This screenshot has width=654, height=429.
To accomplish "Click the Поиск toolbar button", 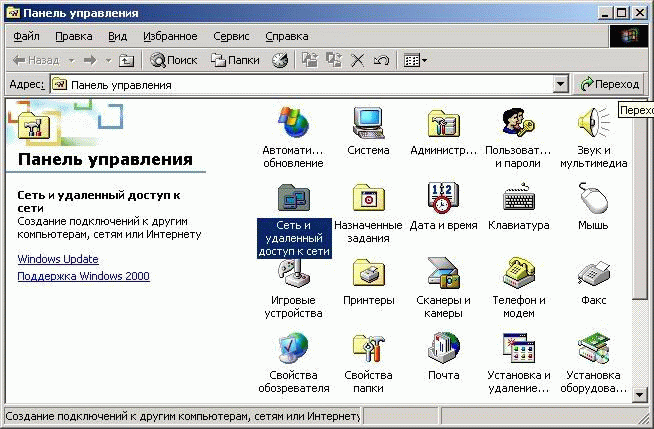I will pyautogui.click(x=174, y=60).
